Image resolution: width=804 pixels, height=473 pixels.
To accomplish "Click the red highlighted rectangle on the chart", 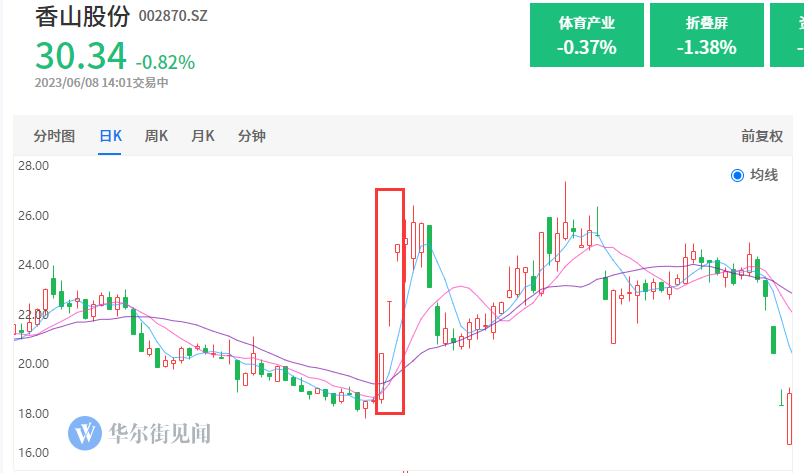I will pyautogui.click(x=390, y=301).
